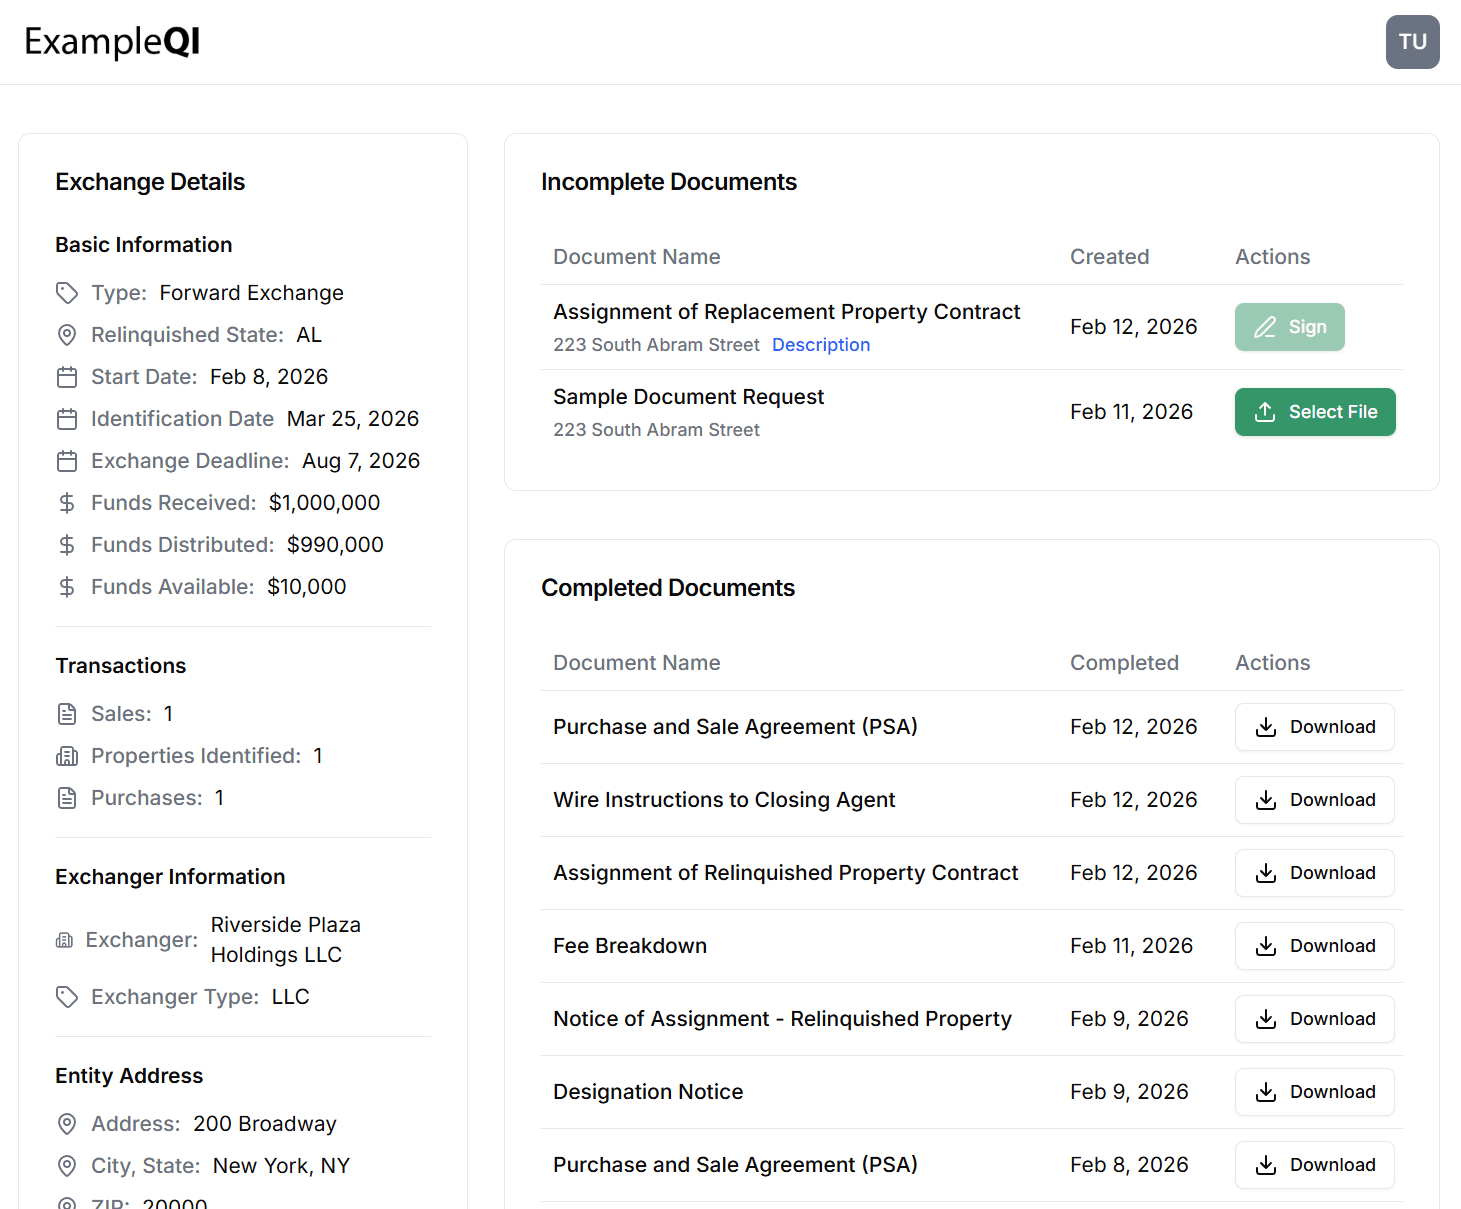
Task: Click the dollar icon next to Funds Received
Action: click(x=67, y=503)
